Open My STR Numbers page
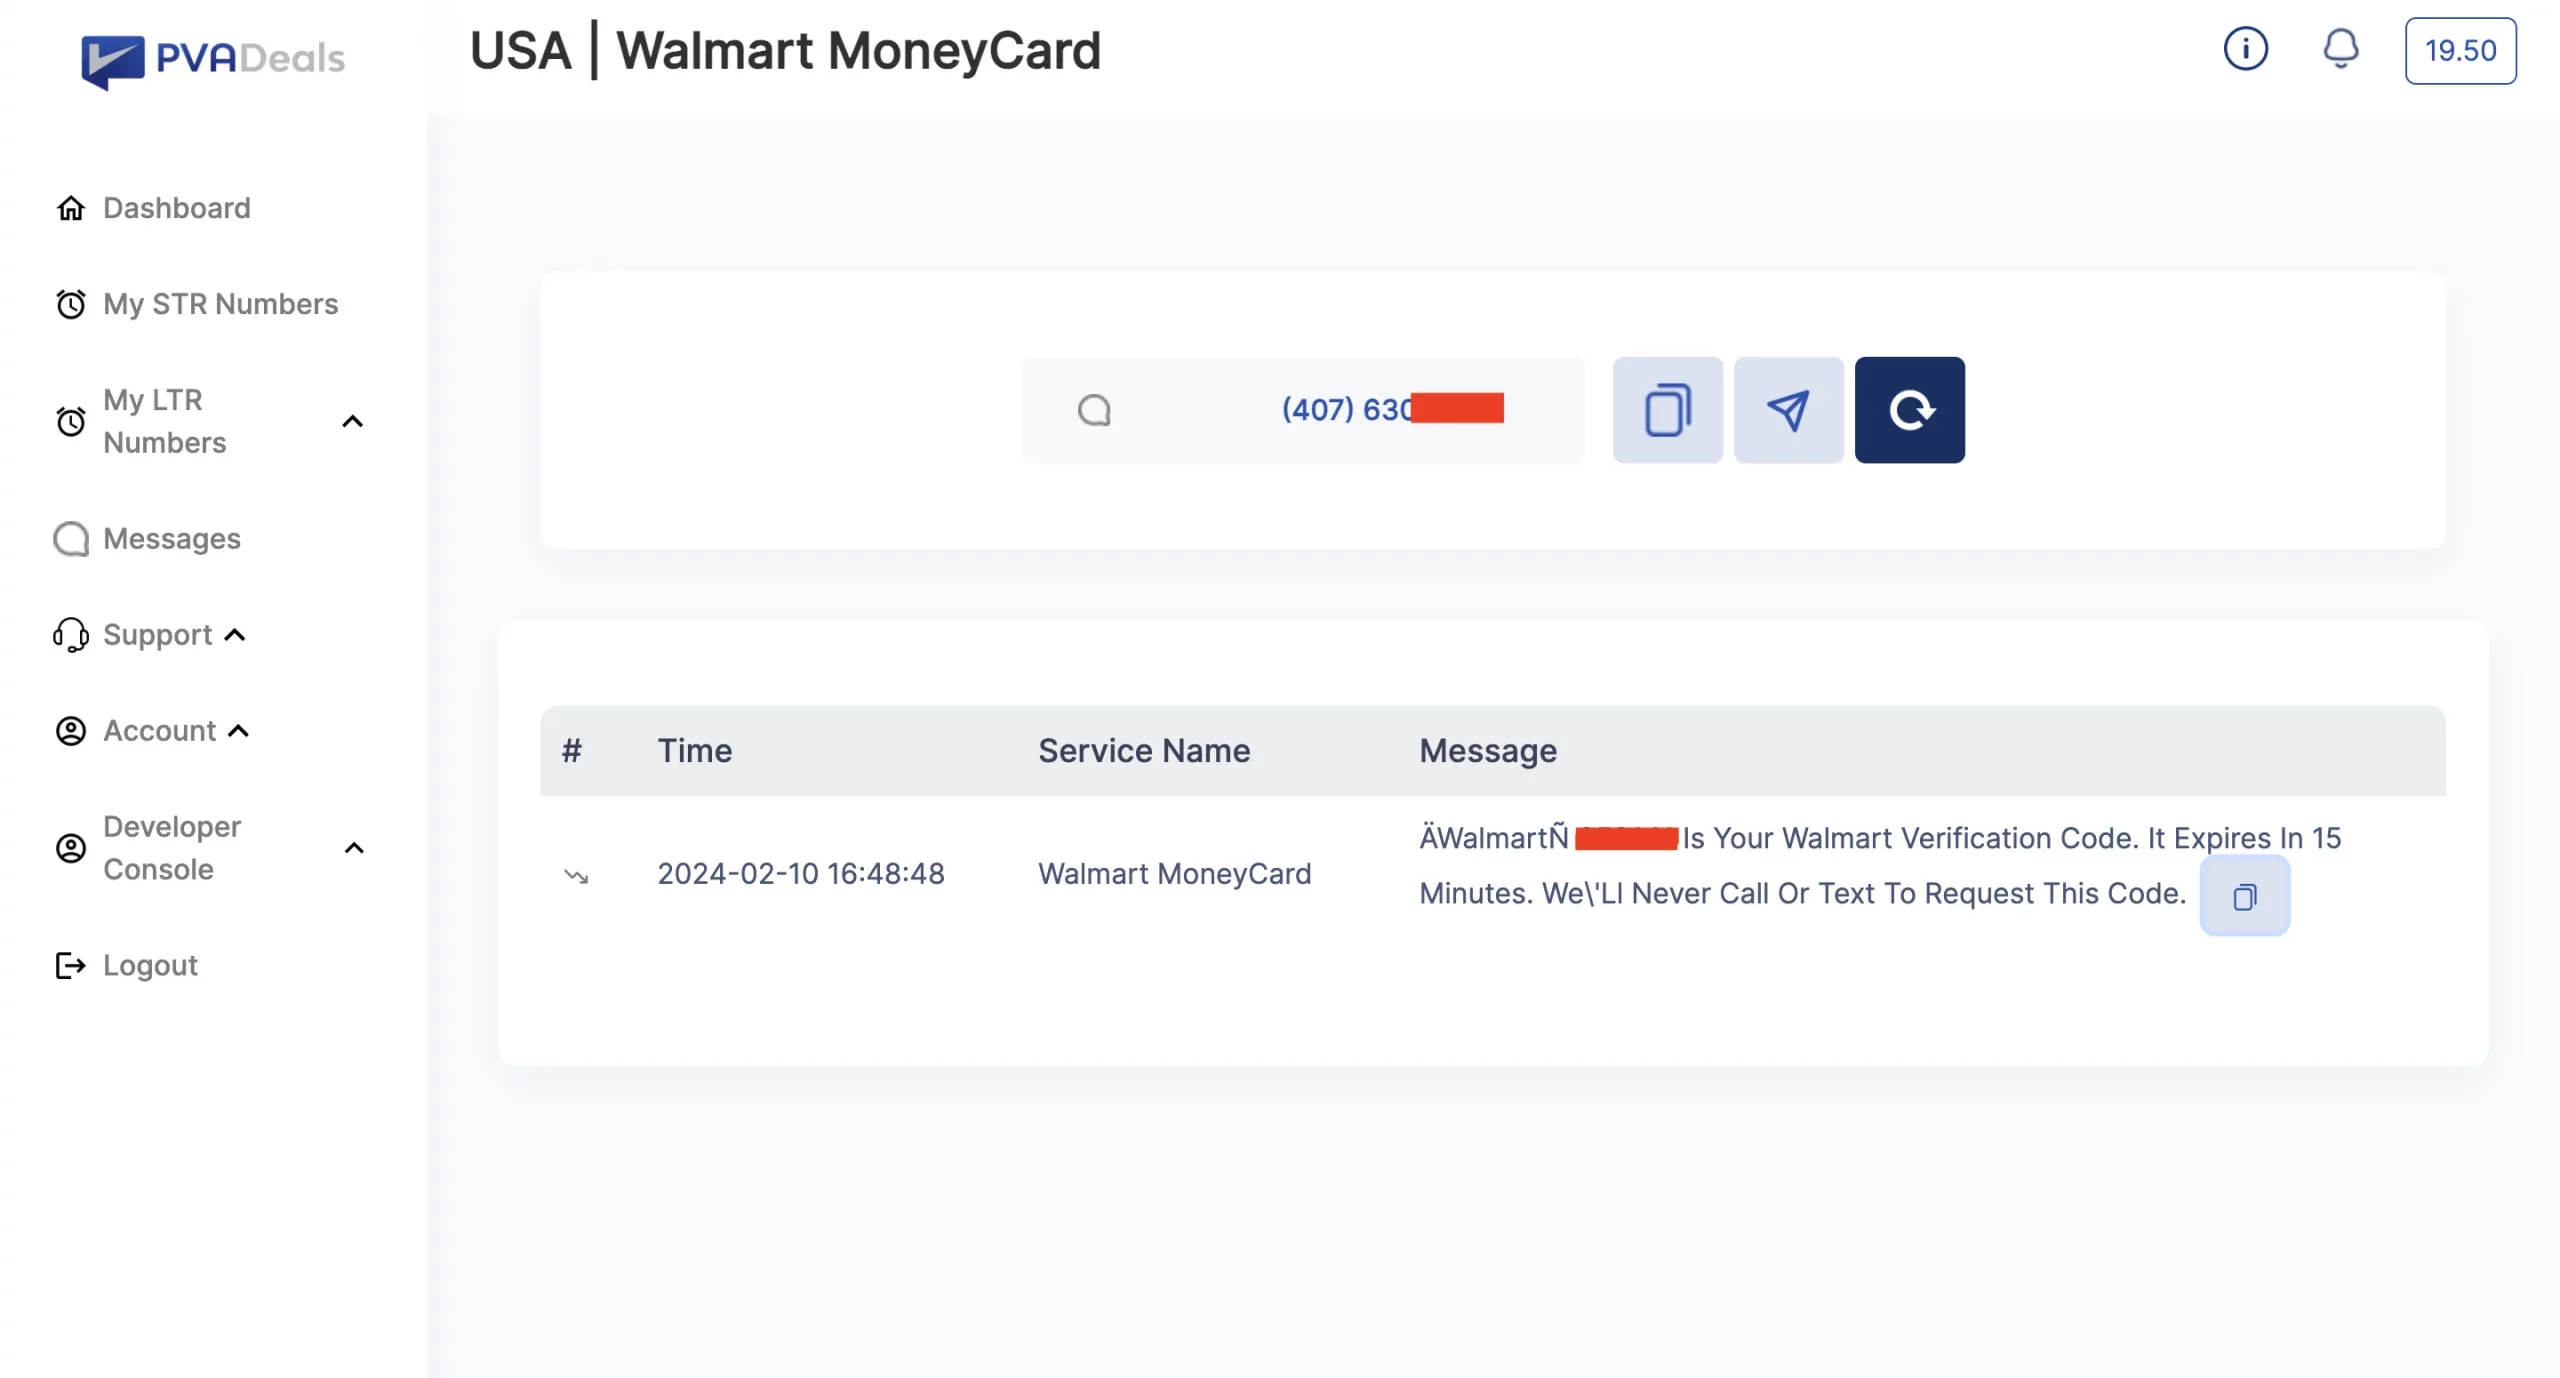This screenshot has height=1378, width=2560. pyautogui.click(x=221, y=304)
